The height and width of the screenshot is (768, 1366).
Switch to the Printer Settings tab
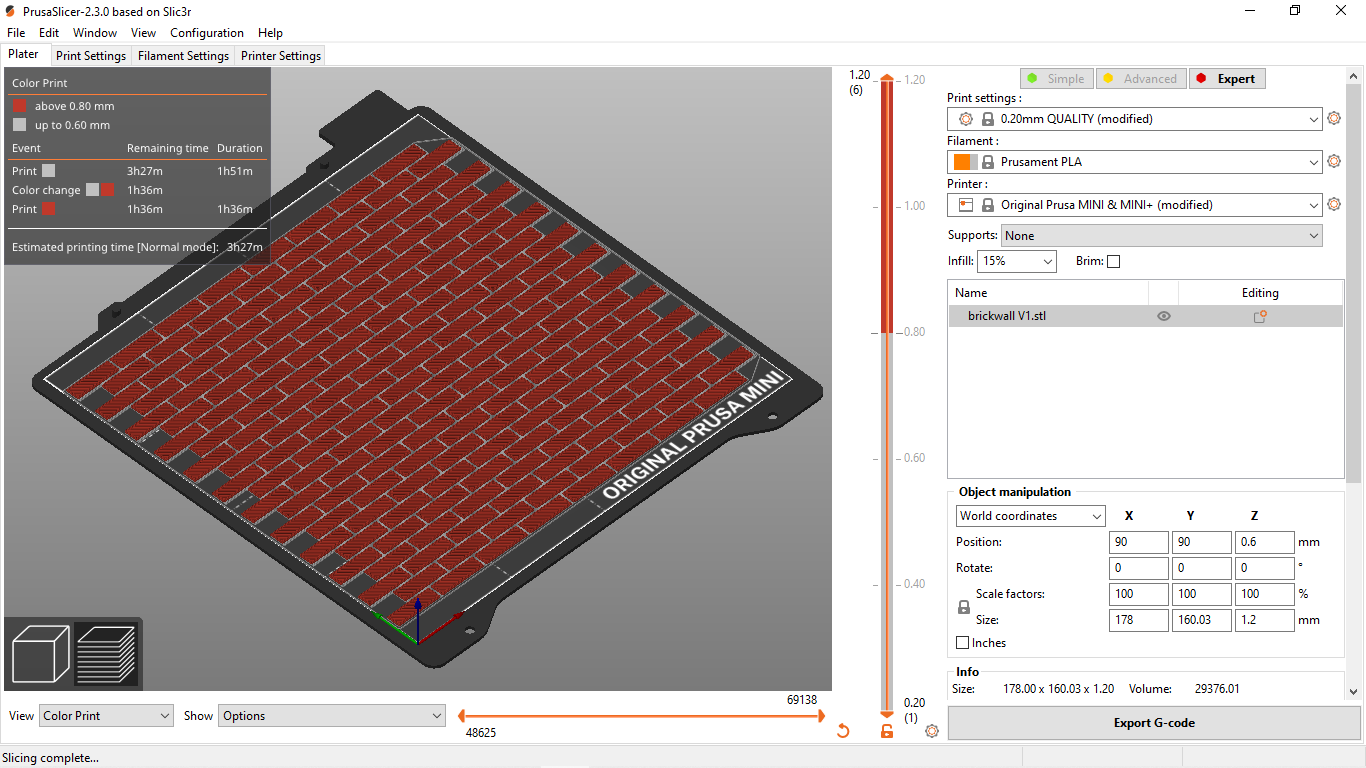pyautogui.click(x=281, y=56)
